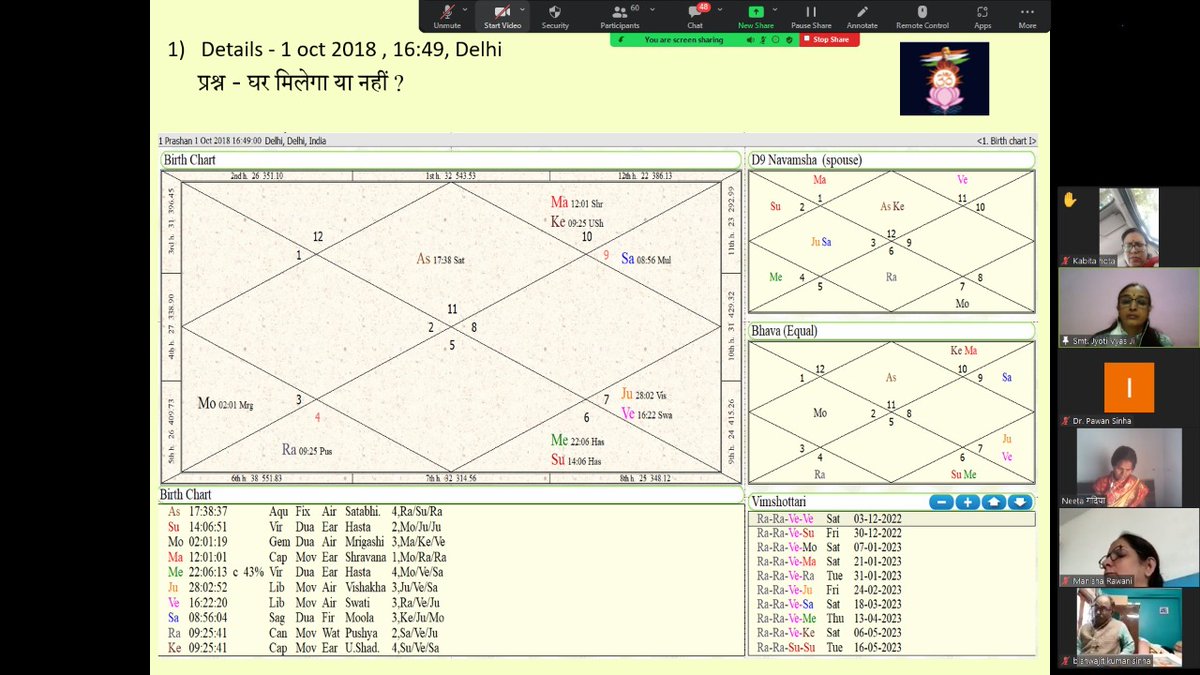1200x675 pixels.
Task: Click the '<1. Birth chart I>' label
Action: [x=1007, y=141]
